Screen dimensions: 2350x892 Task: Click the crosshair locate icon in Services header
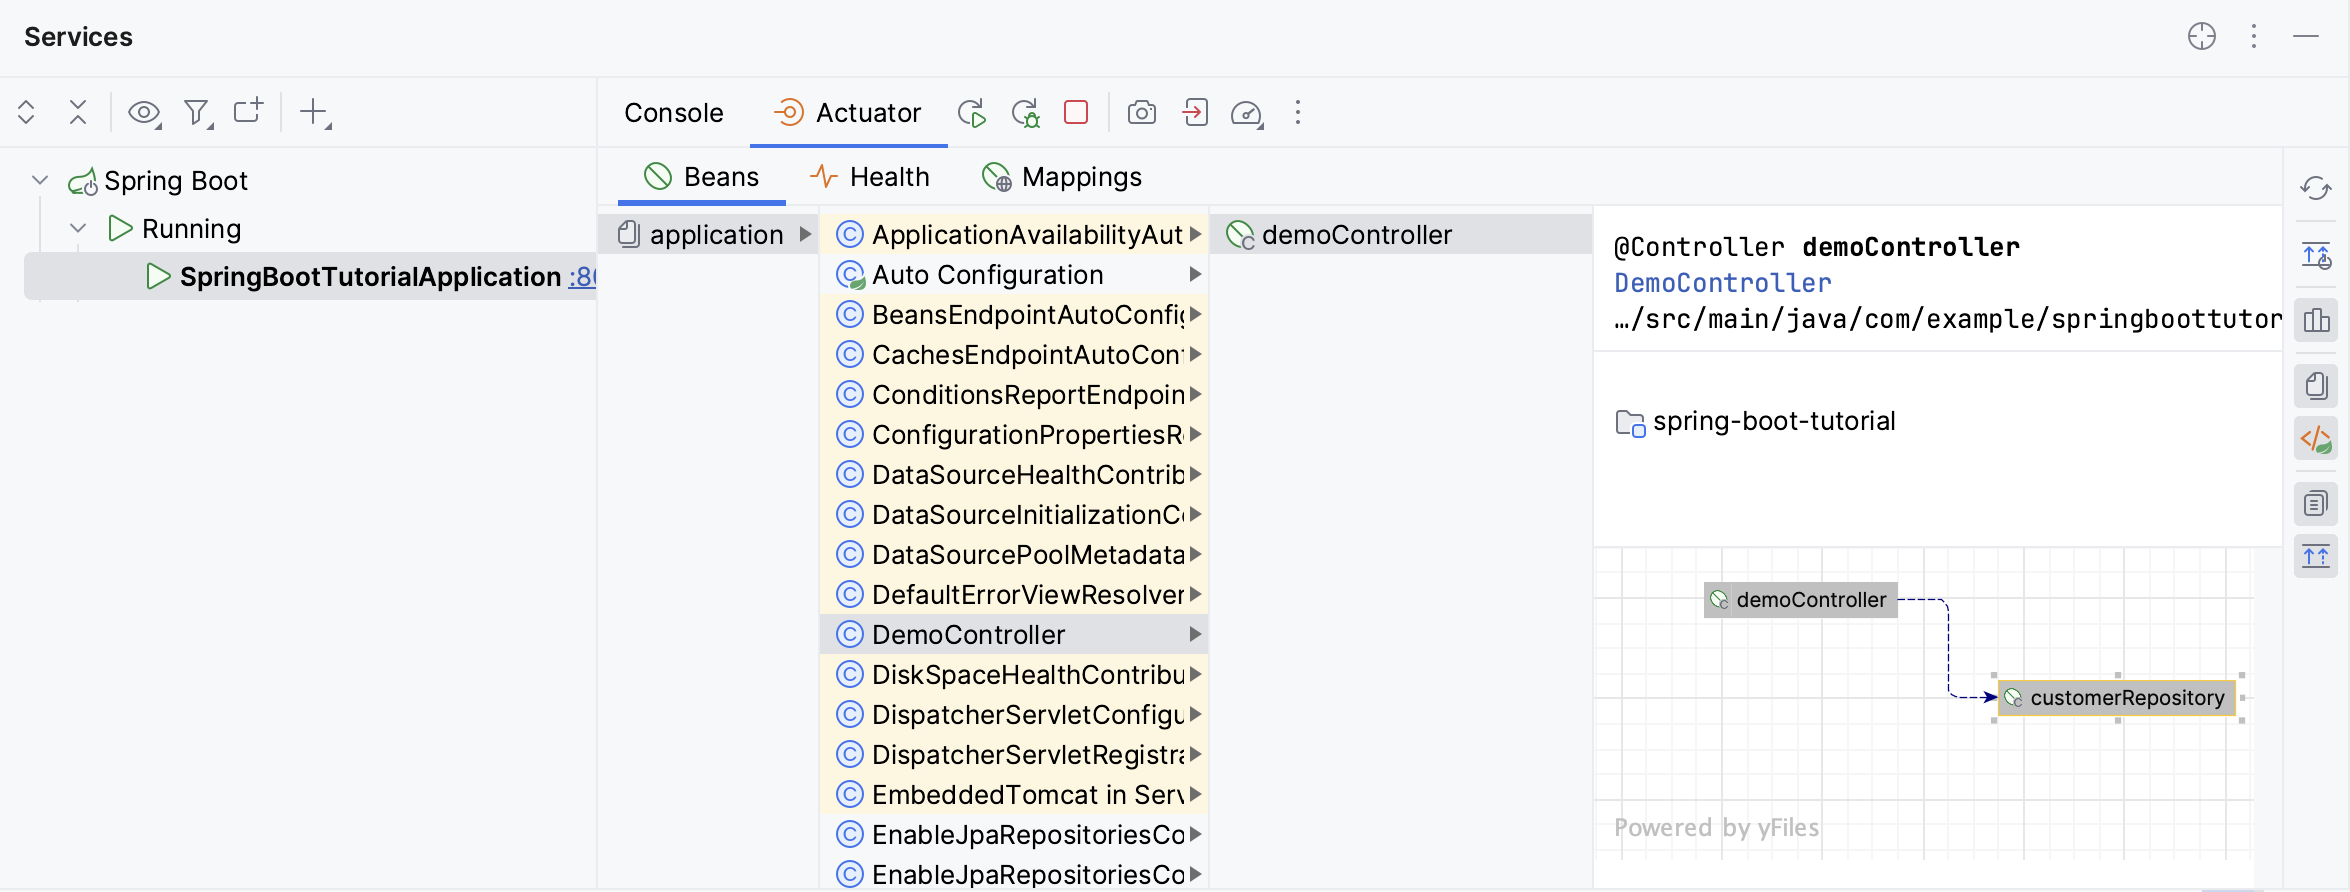(x=2202, y=36)
